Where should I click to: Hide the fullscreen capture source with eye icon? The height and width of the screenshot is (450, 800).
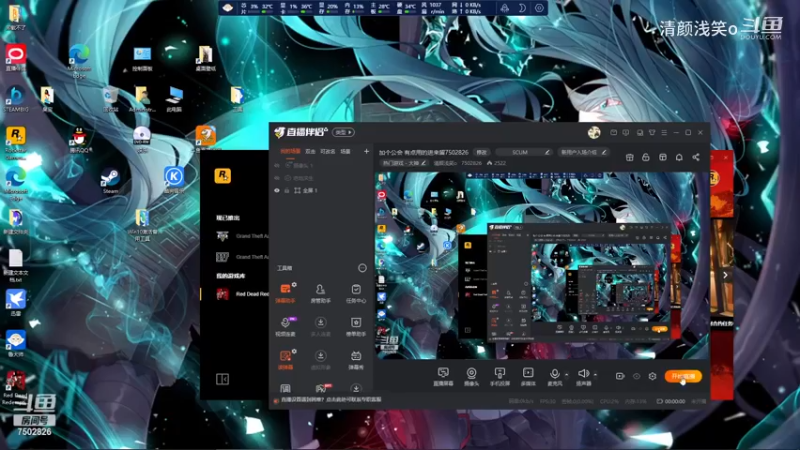(277, 190)
